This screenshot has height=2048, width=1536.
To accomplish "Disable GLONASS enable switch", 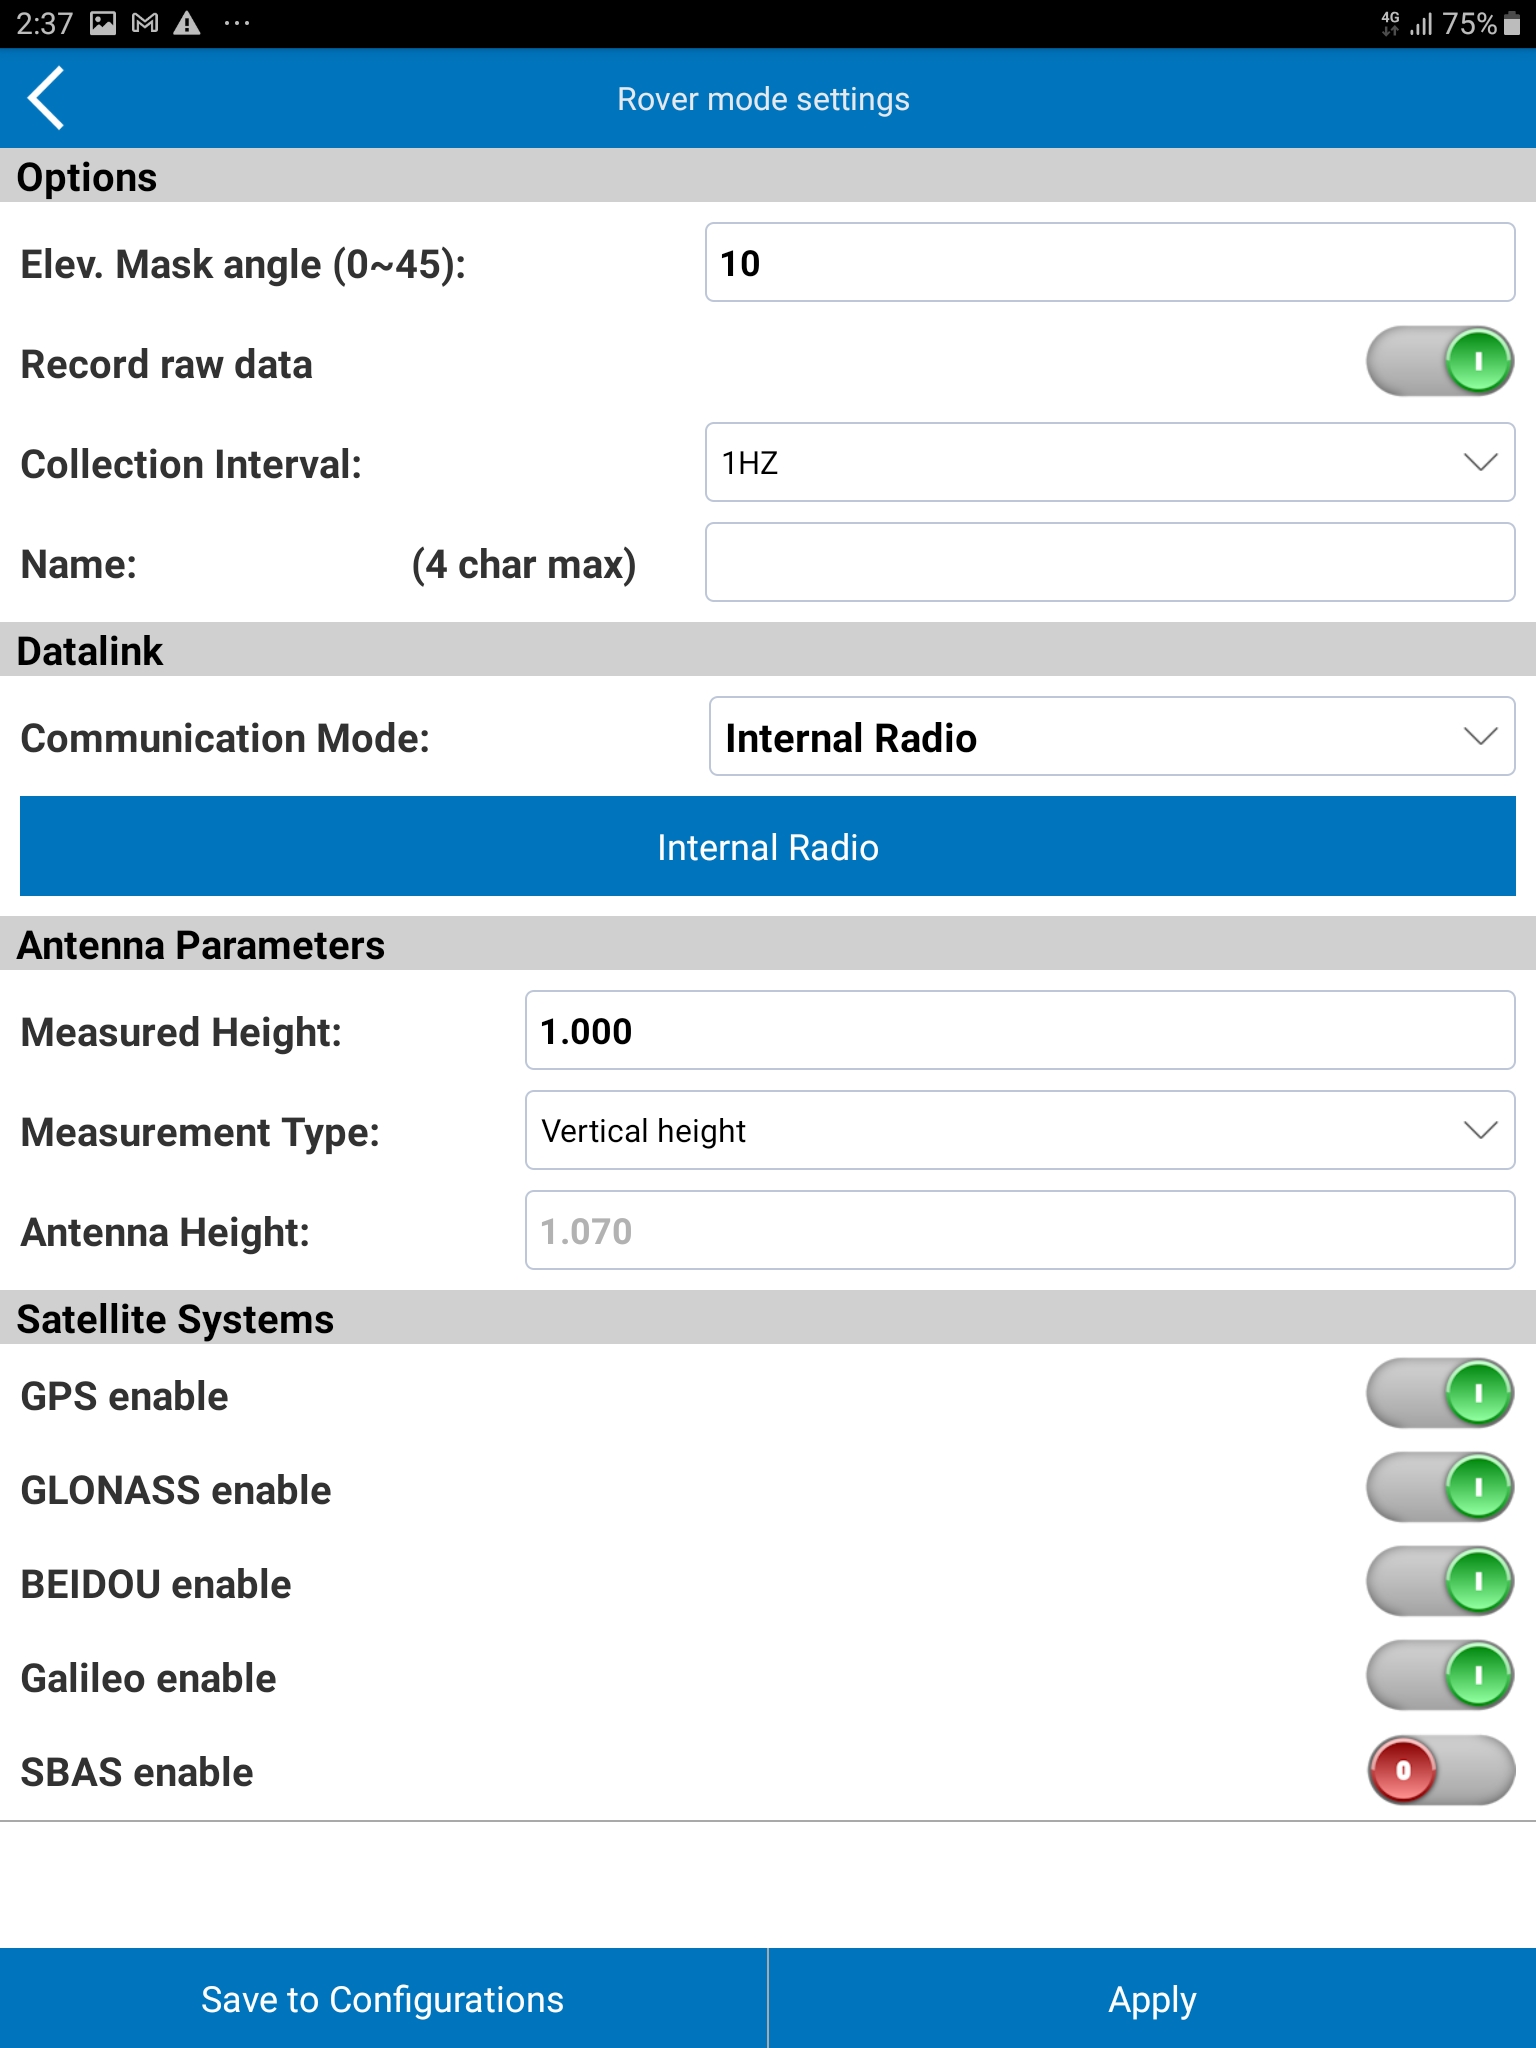I will (1439, 1487).
